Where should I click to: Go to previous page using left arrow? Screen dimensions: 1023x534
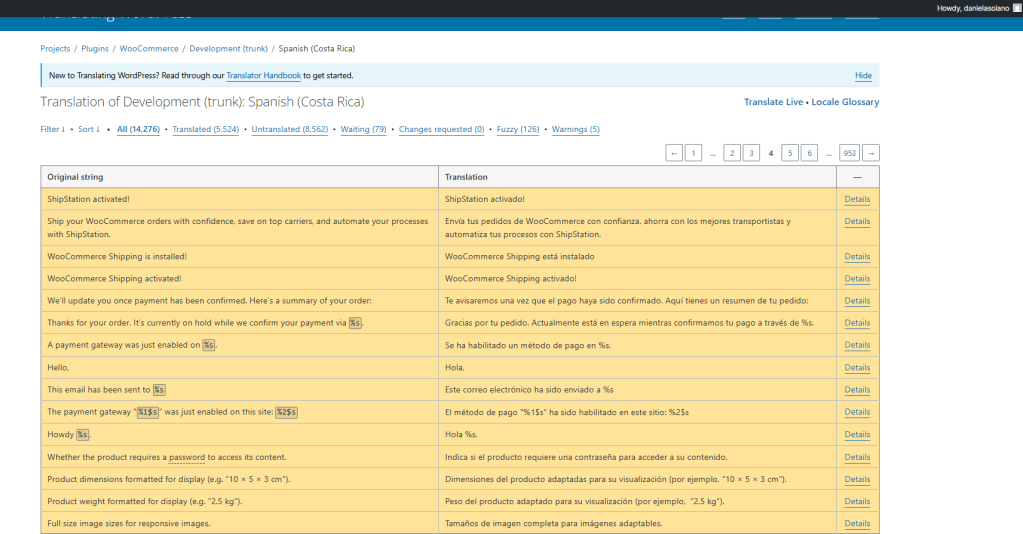[674, 153]
